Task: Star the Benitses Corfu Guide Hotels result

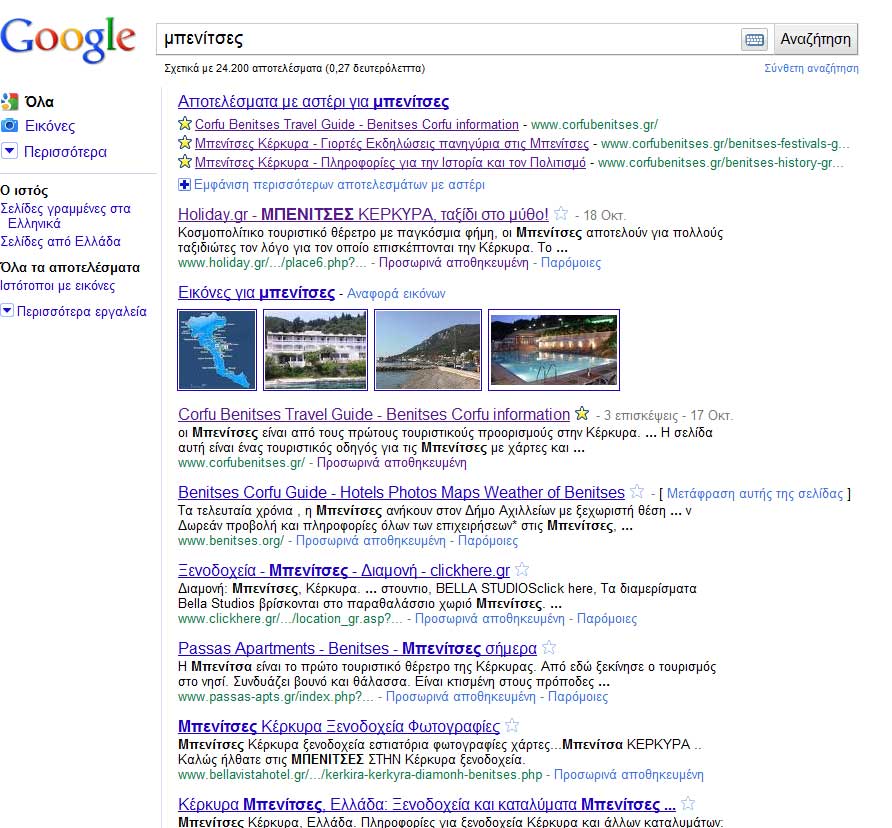Action: tap(637, 491)
